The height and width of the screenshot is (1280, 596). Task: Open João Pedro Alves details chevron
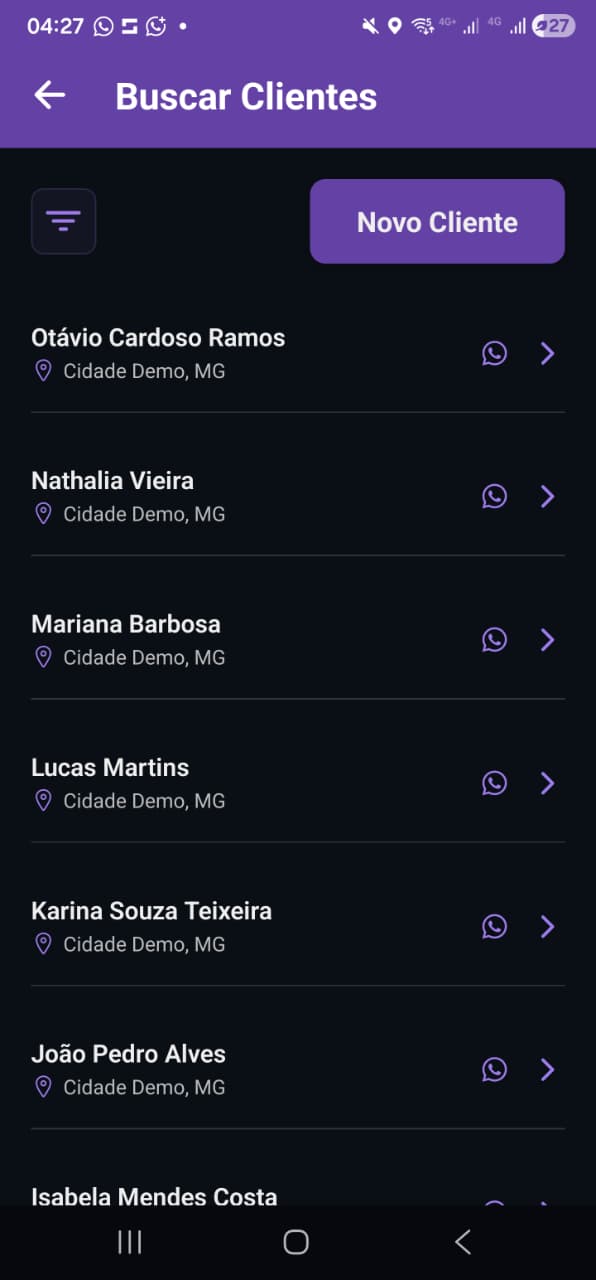(x=548, y=1069)
